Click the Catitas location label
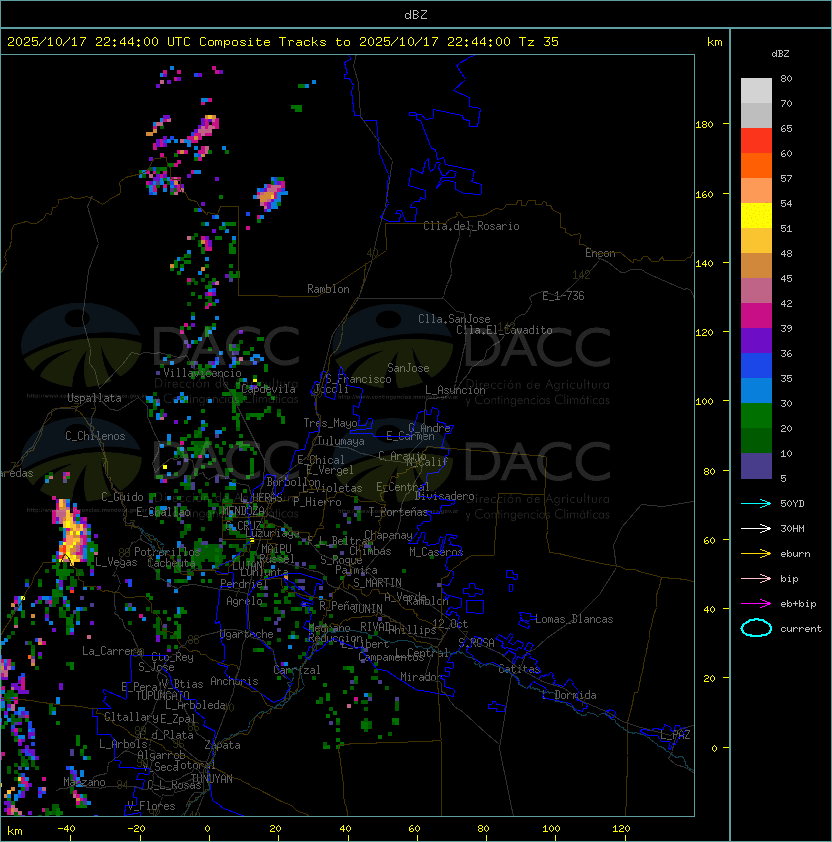This screenshot has width=832, height=842. [x=519, y=669]
